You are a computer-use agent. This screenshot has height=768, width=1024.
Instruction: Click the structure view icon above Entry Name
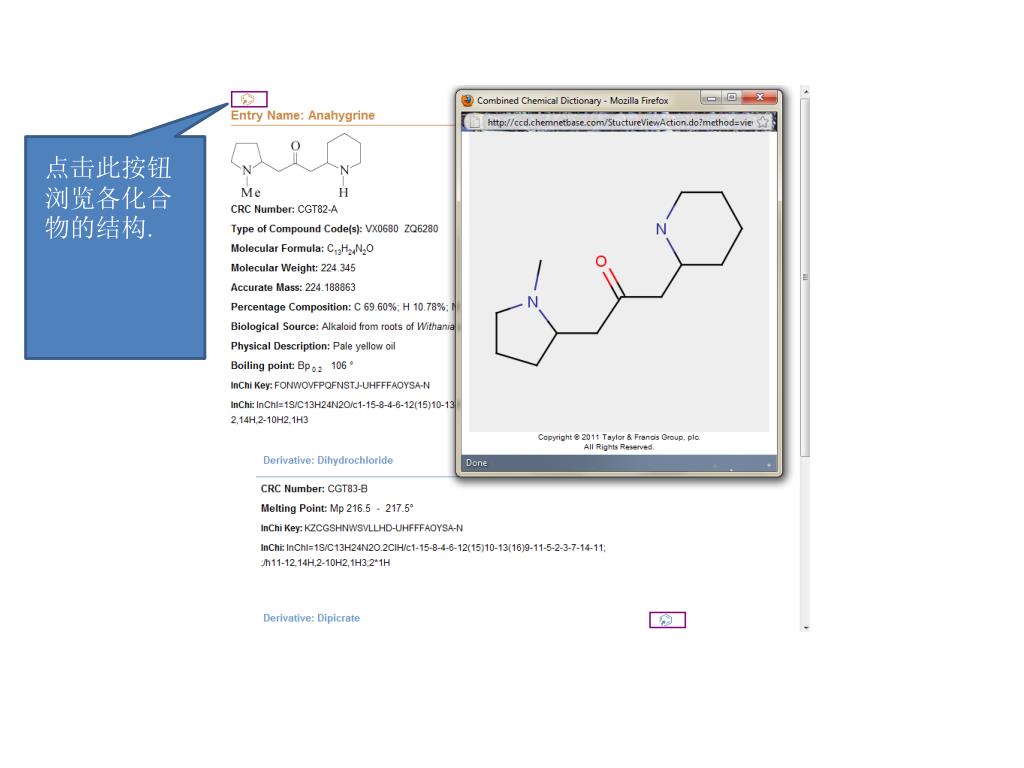click(x=249, y=99)
